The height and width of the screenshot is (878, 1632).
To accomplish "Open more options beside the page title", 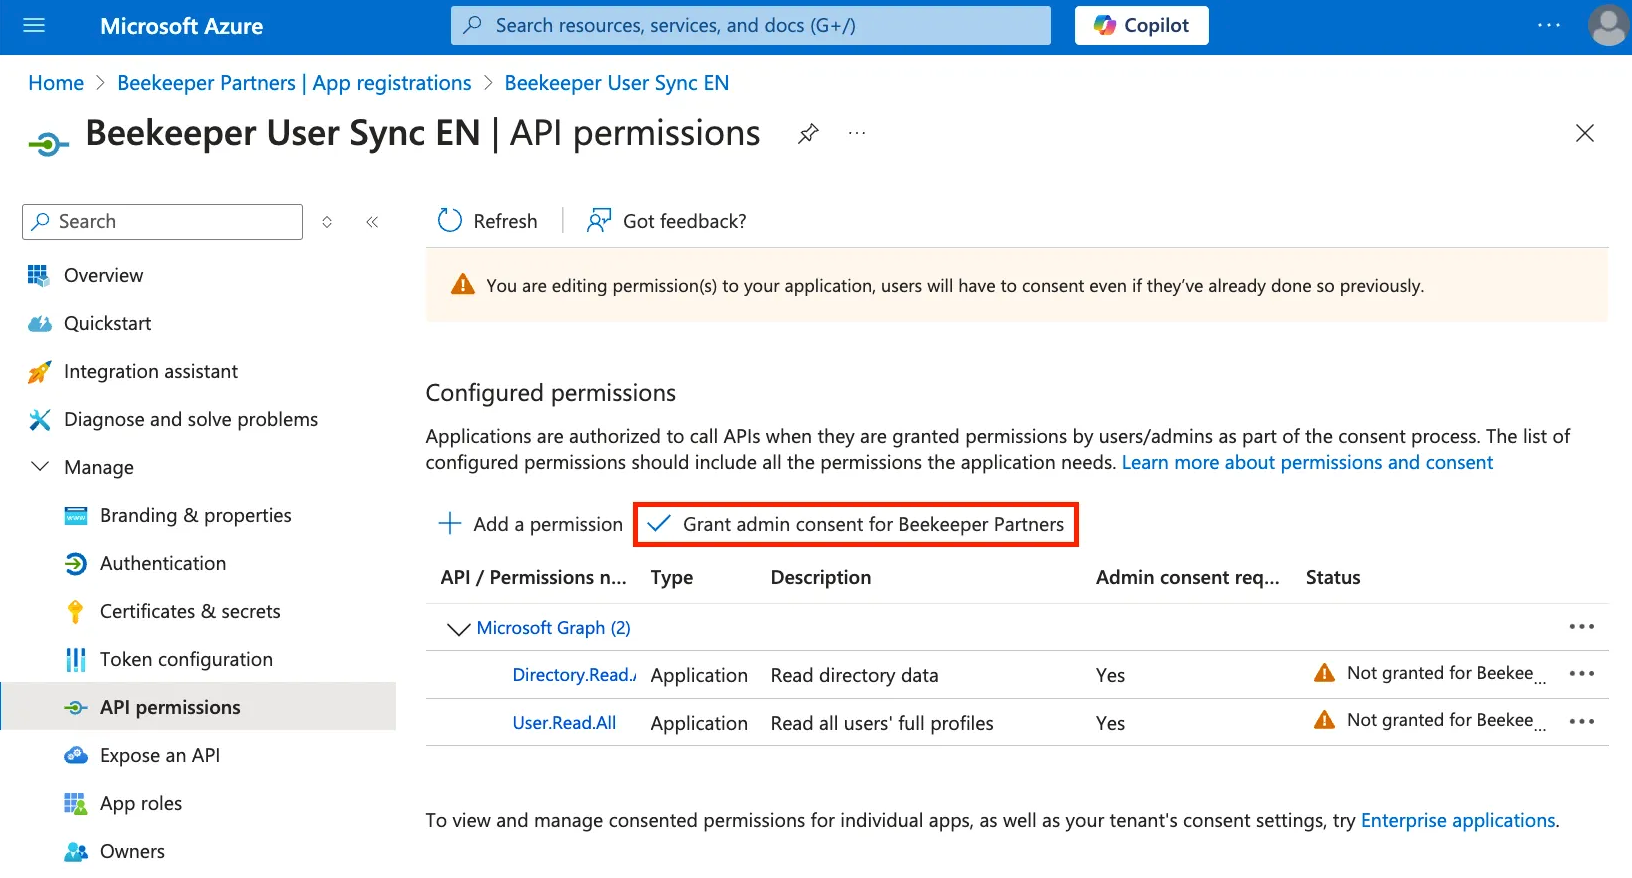I will coord(857,133).
